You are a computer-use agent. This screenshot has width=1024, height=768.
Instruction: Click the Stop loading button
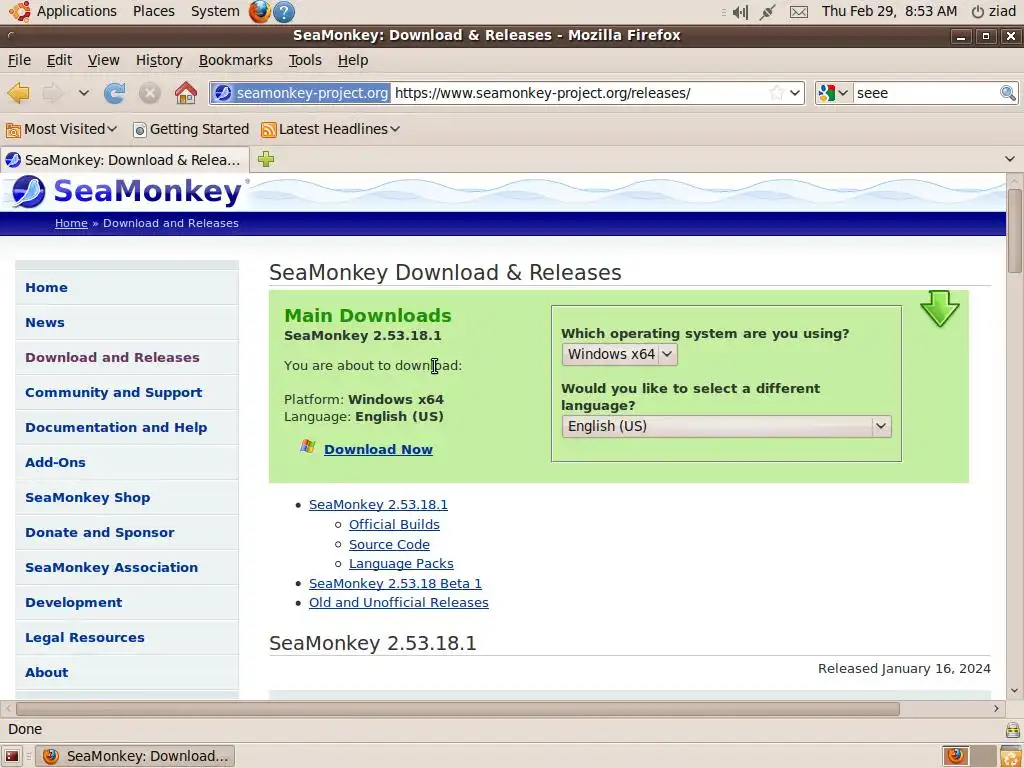pyautogui.click(x=150, y=93)
